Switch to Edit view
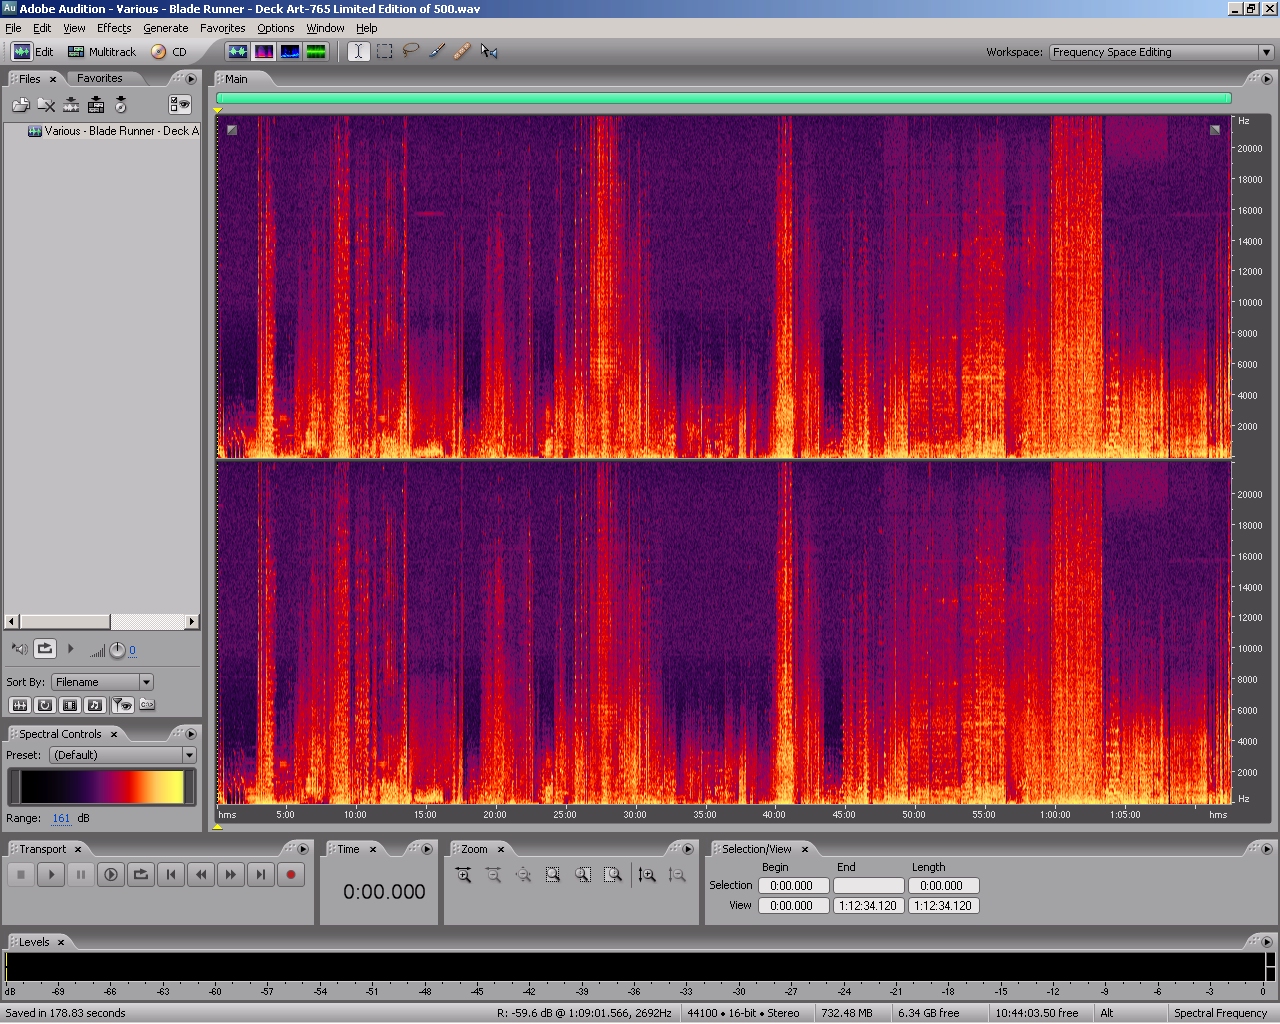This screenshot has width=1280, height=1024. click(x=33, y=52)
